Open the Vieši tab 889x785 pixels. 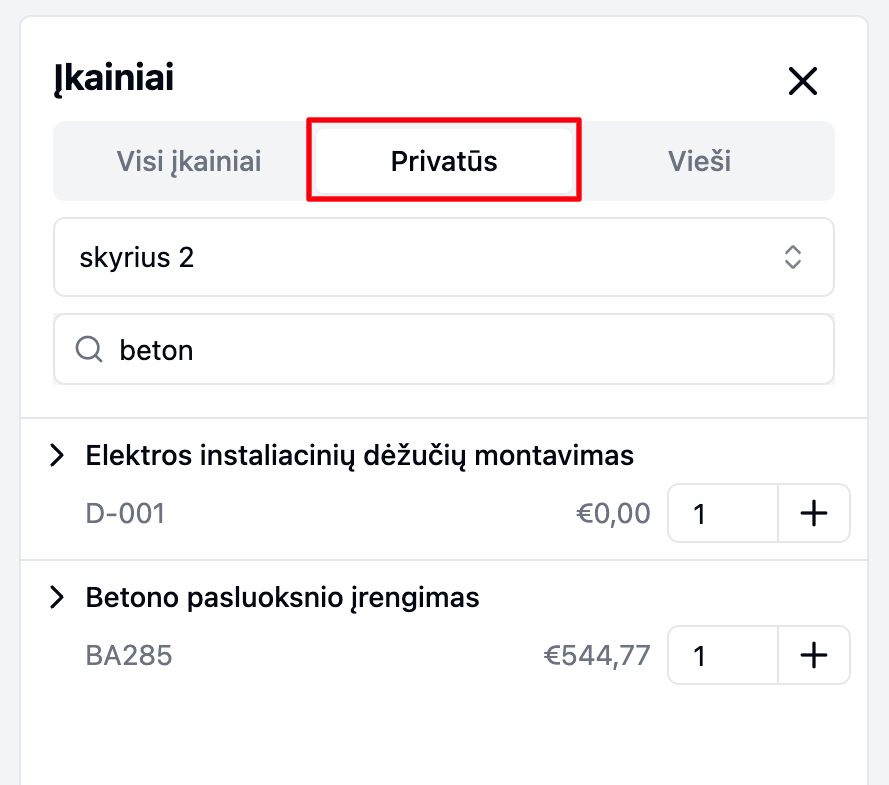tap(699, 161)
